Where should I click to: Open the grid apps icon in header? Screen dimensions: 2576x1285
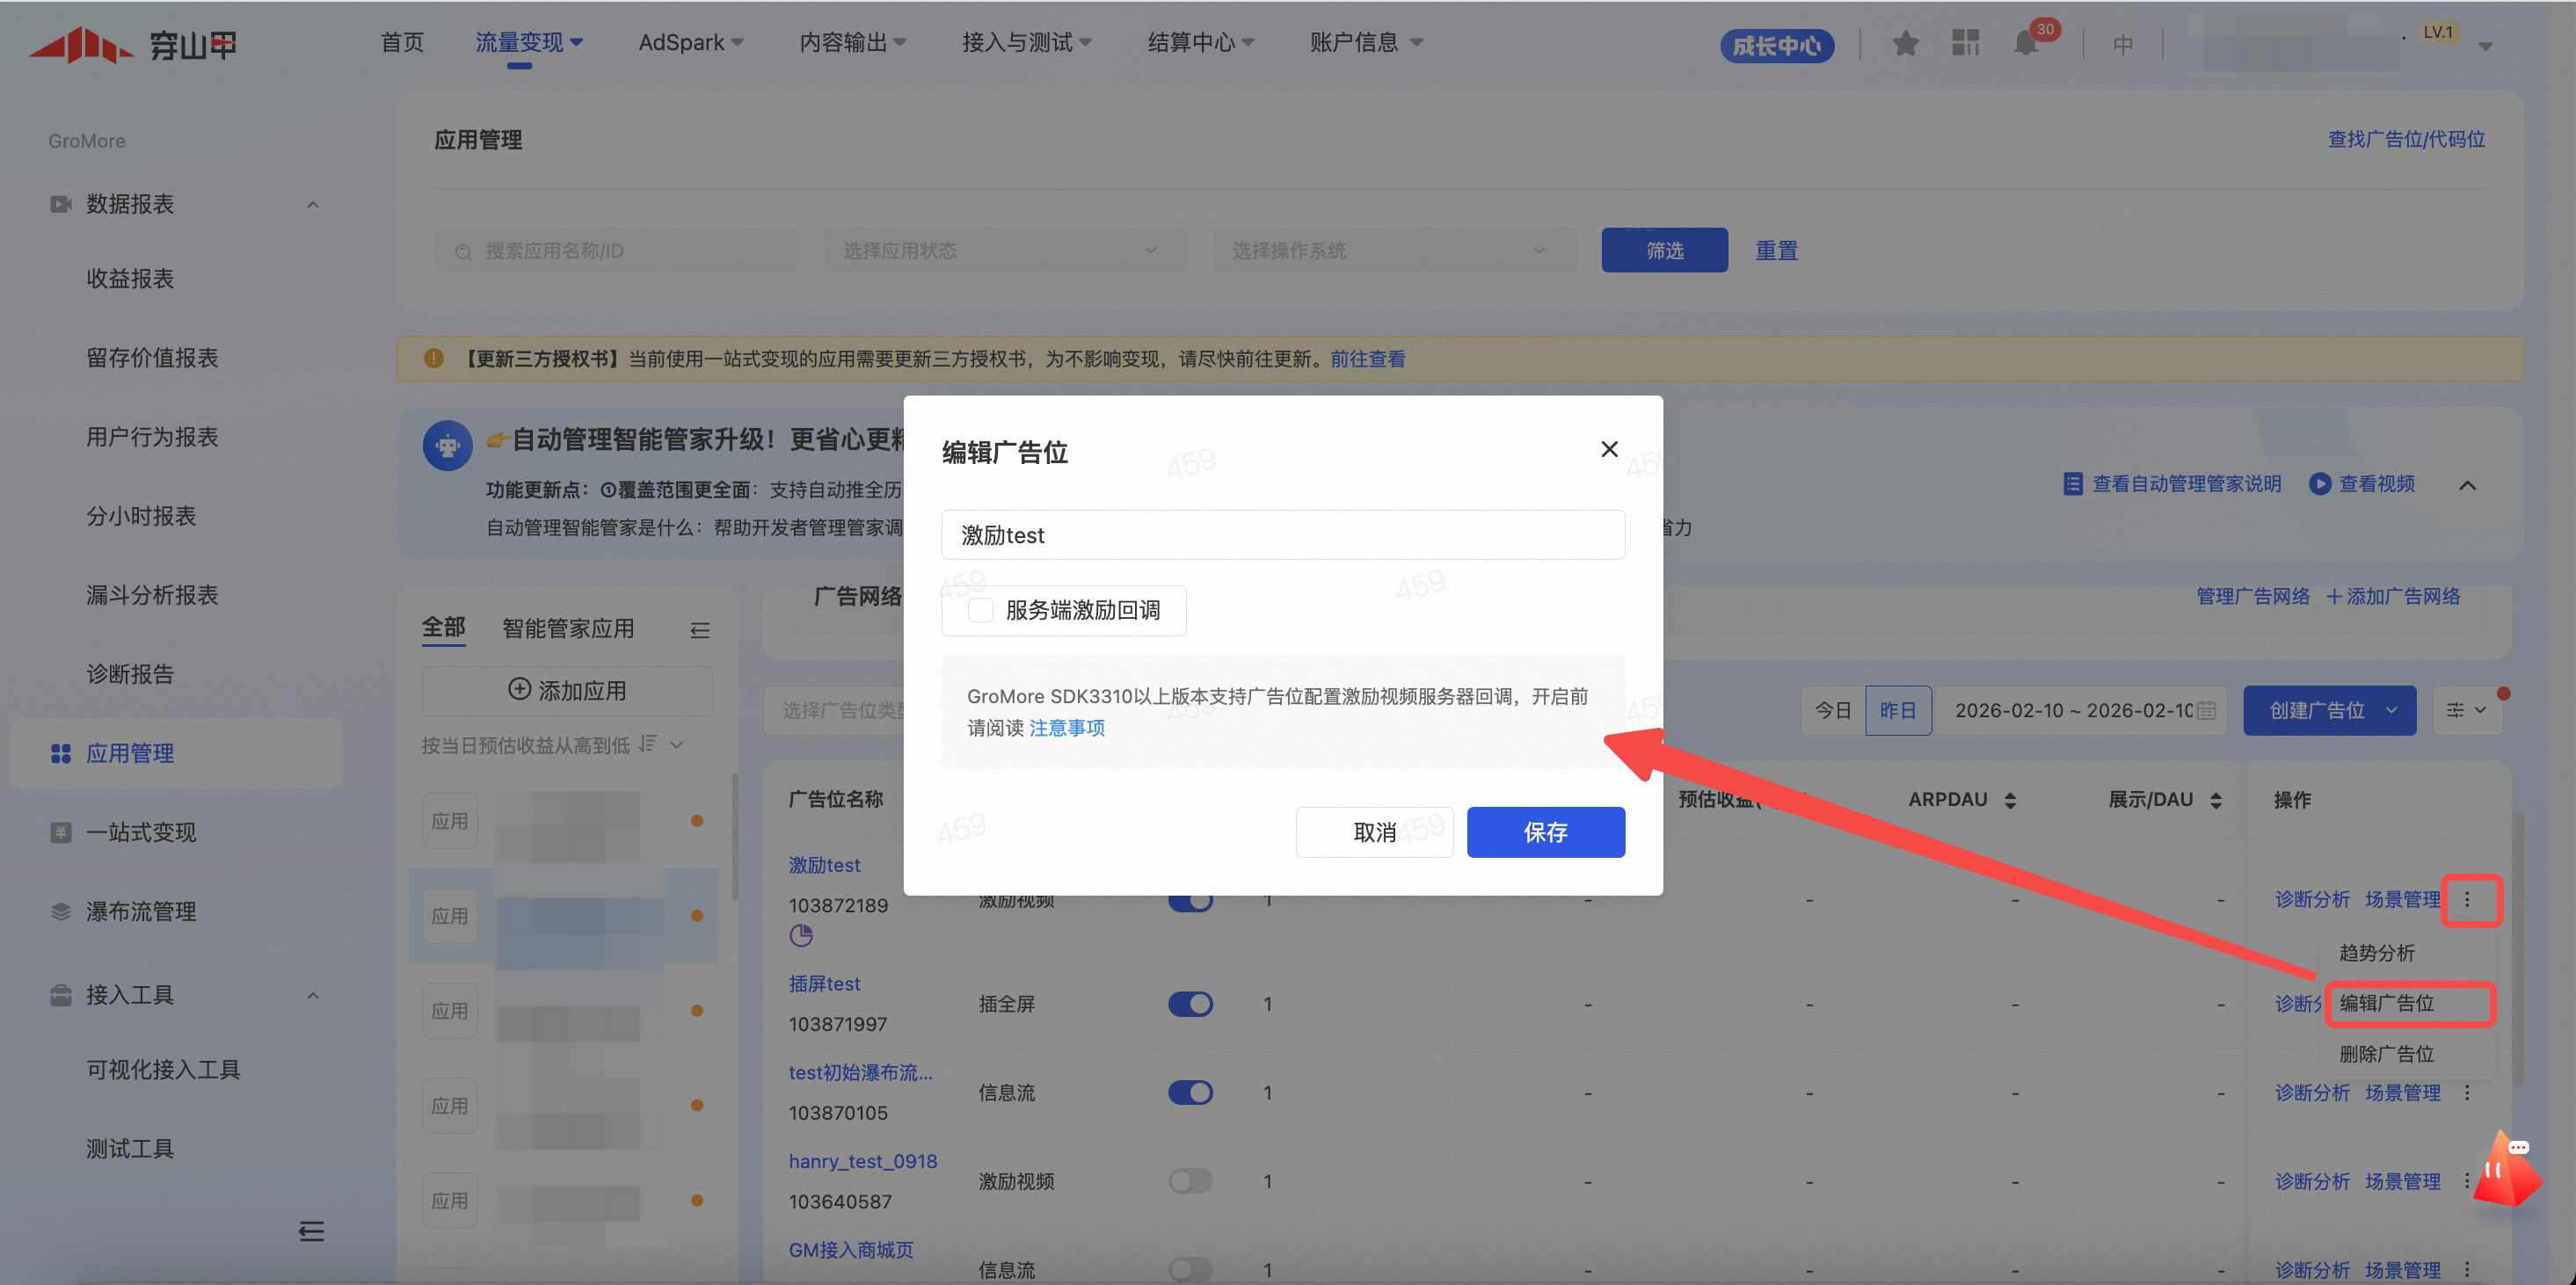1965,43
